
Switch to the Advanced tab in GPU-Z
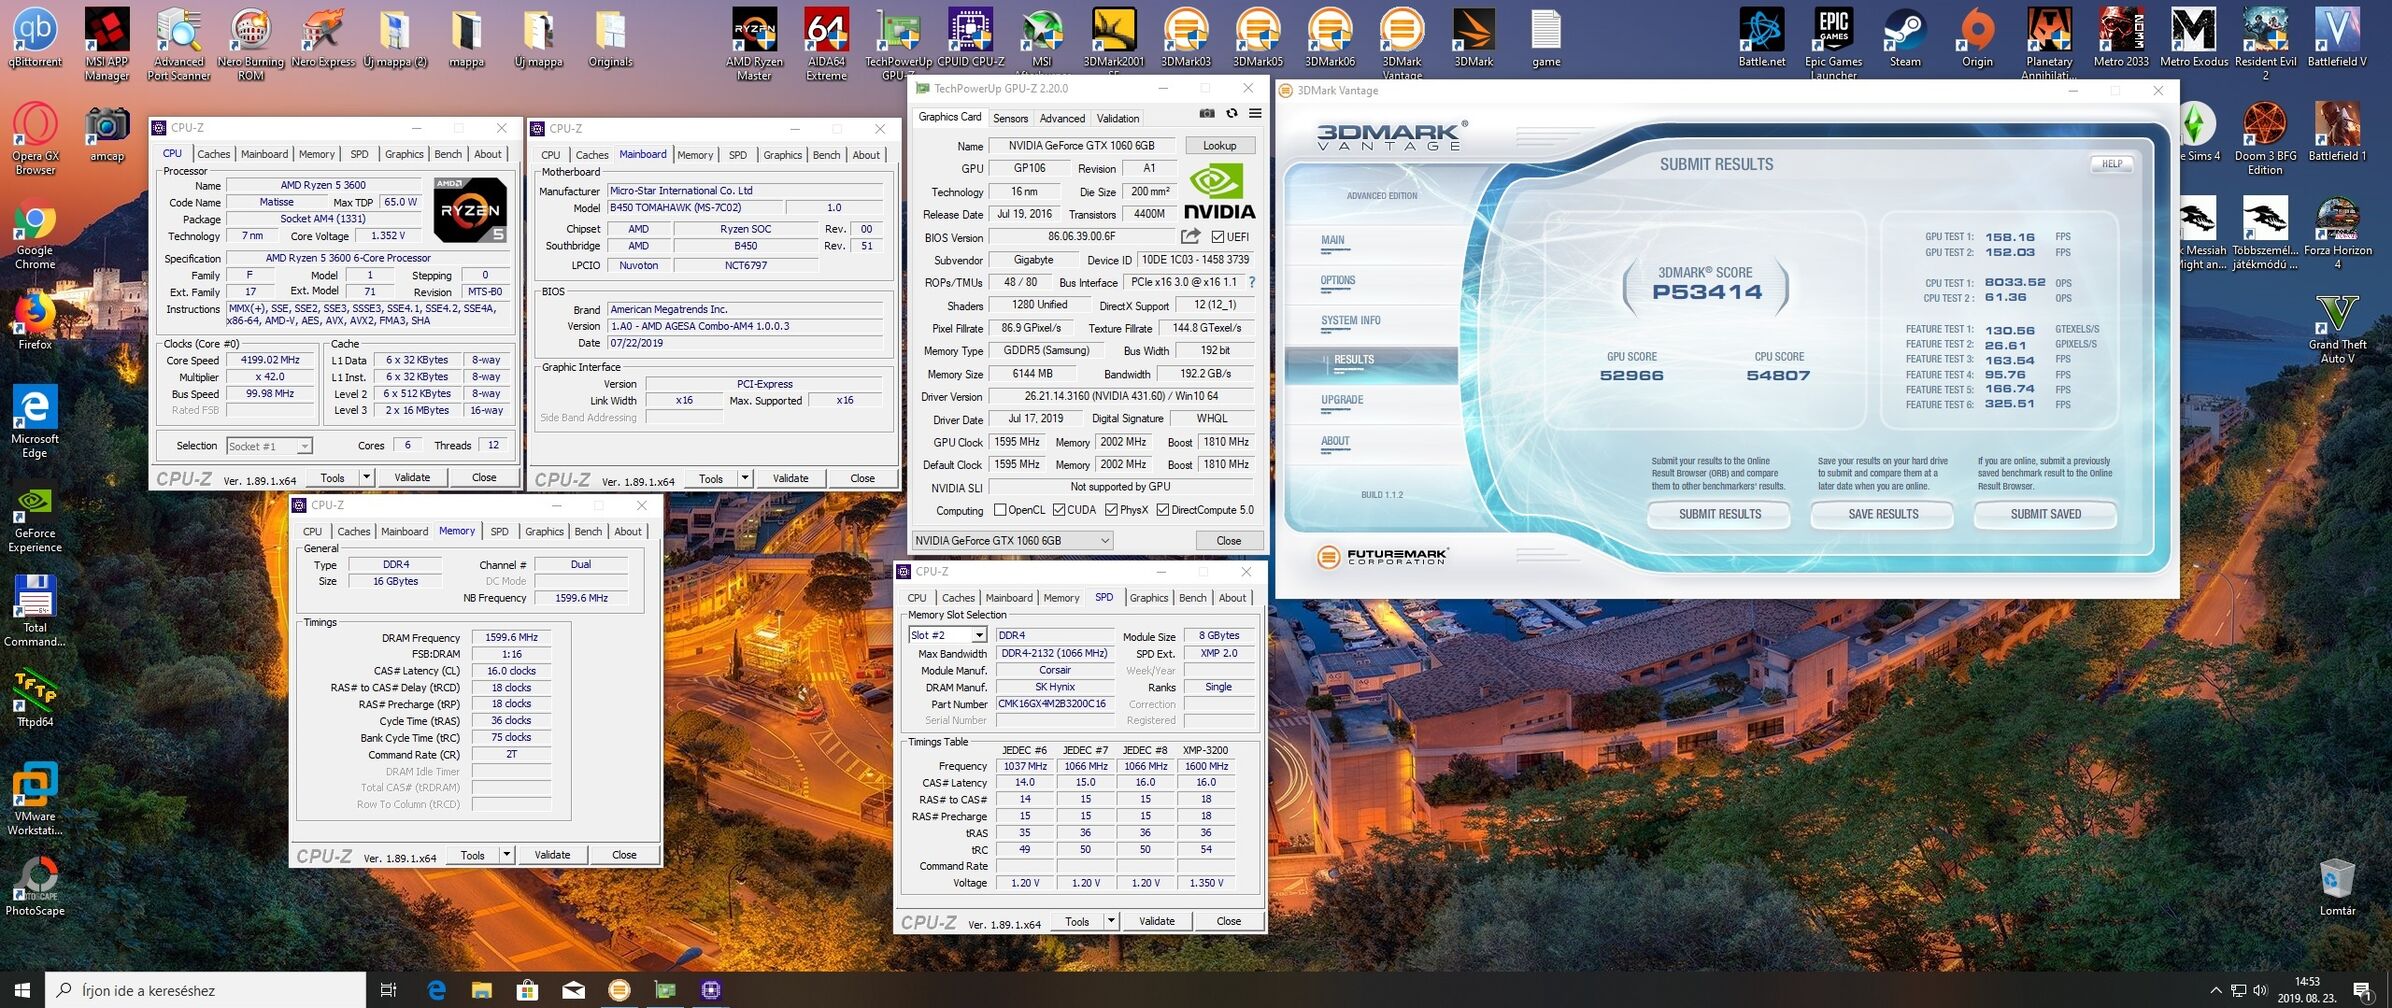point(1062,118)
